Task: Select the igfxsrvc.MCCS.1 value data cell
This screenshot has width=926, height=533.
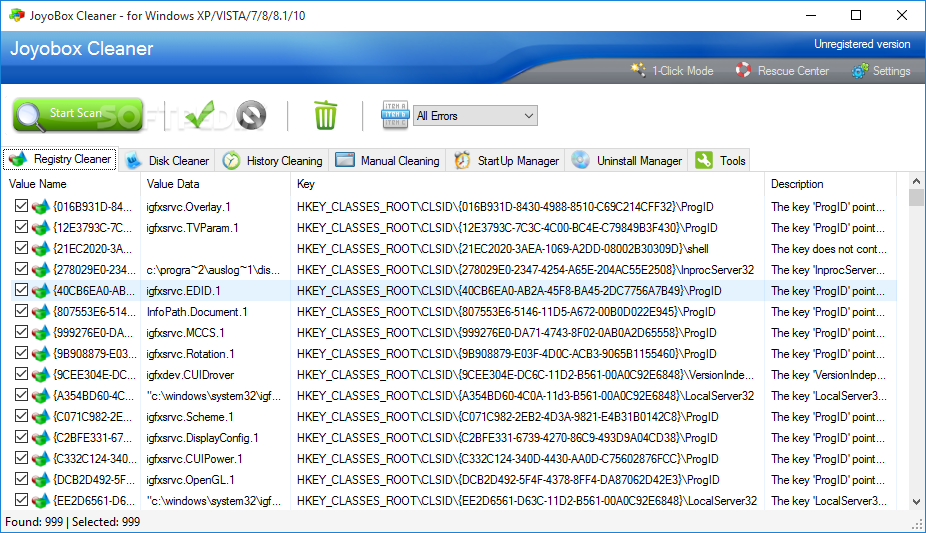Action: pyautogui.click(x=185, y=333)
